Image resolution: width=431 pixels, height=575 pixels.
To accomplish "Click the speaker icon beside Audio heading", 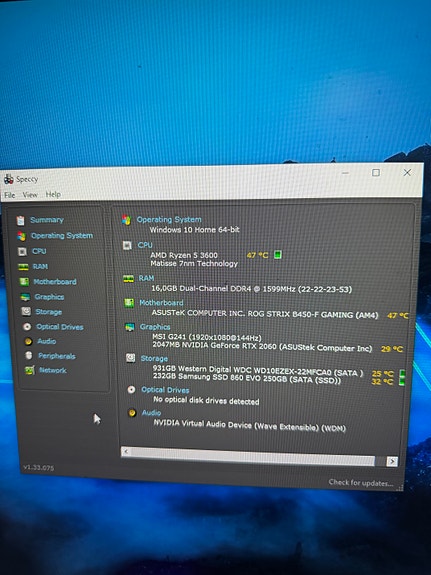I will (x=132, y=413).
